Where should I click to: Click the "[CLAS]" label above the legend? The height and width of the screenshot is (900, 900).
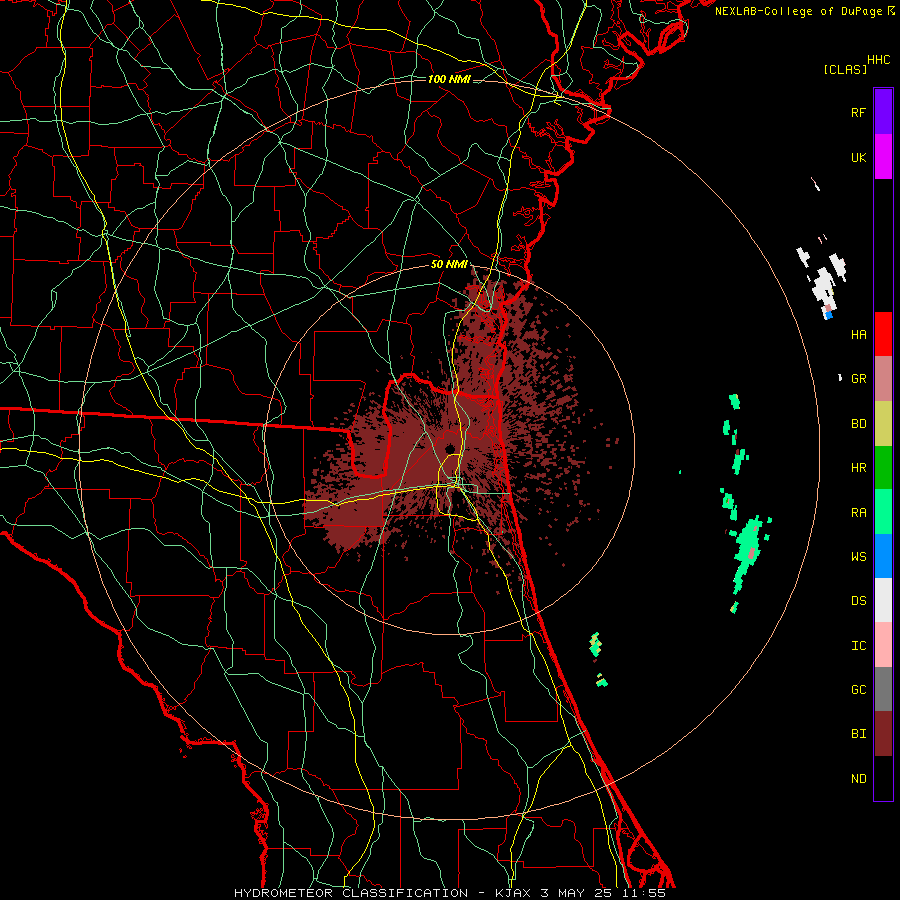point(845,69)
